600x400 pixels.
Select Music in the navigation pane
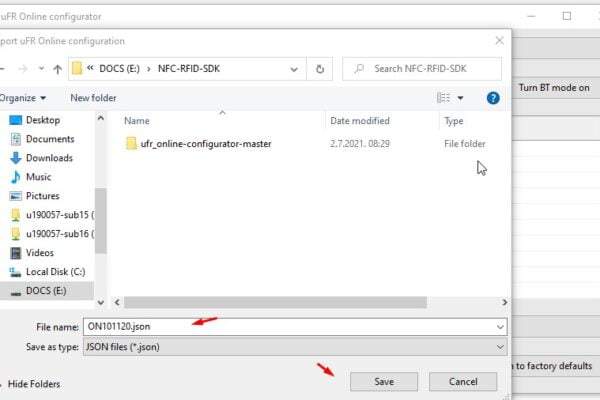38,177
